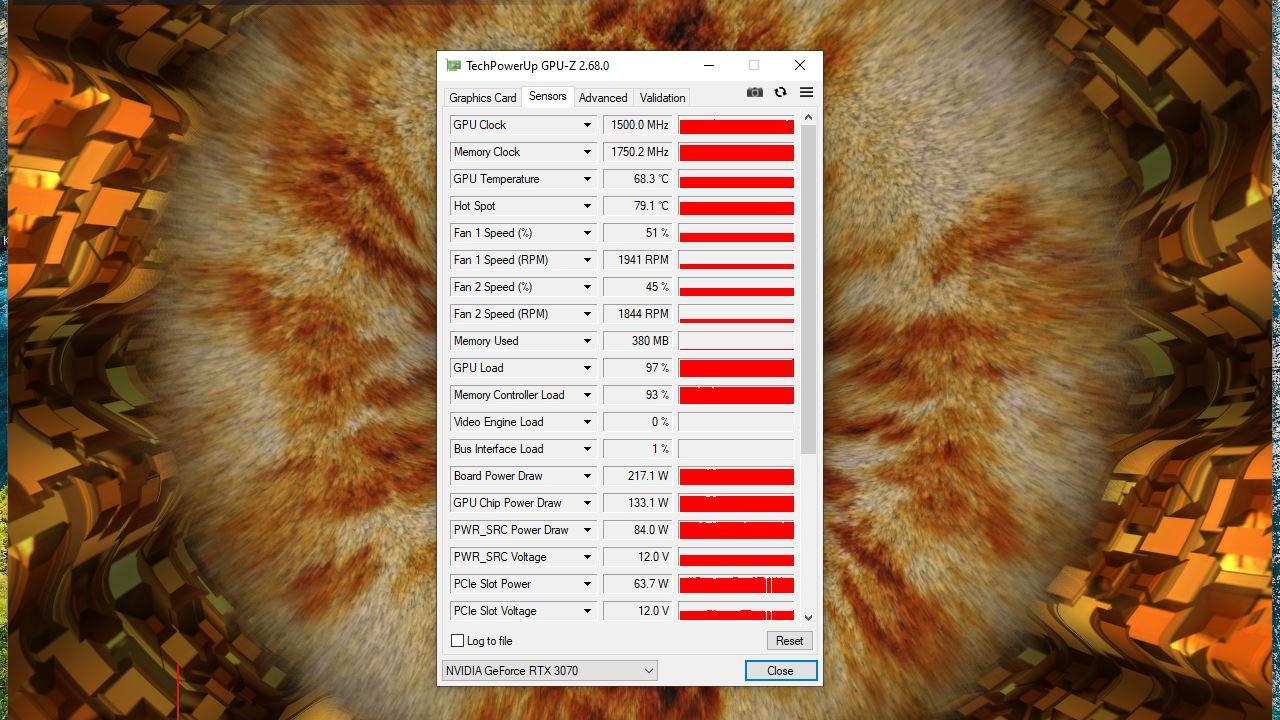Click the Memory Used value field
Screen dimensions: 1280x720
638,341
